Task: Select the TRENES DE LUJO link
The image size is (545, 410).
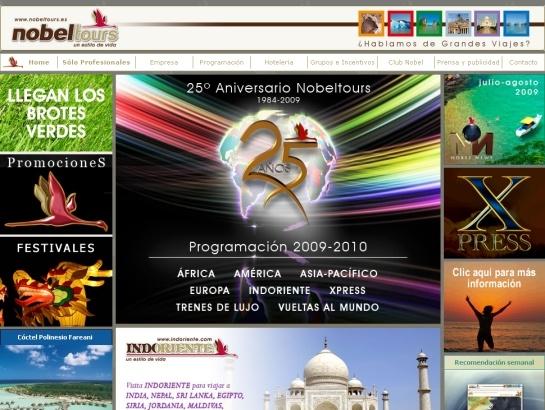Action: (x=217, y=307)
